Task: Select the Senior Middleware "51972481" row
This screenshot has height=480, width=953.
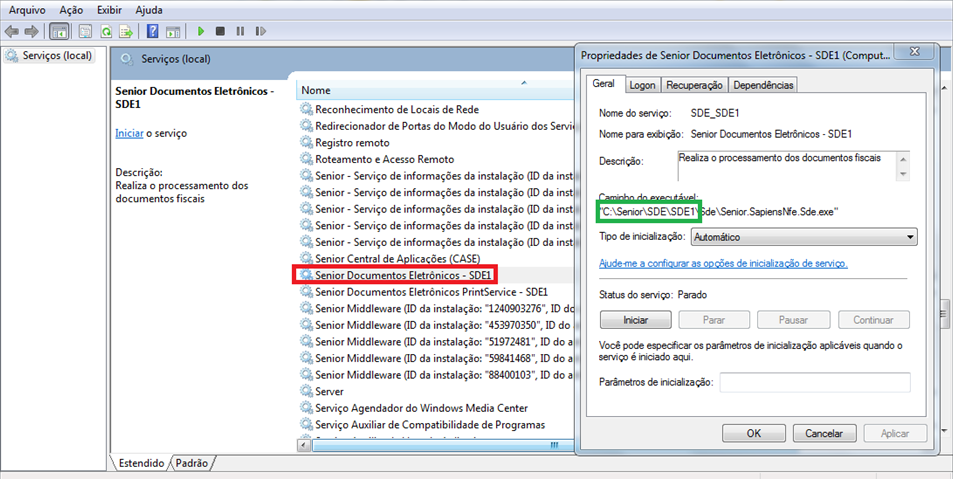Action: pos(435,341)
